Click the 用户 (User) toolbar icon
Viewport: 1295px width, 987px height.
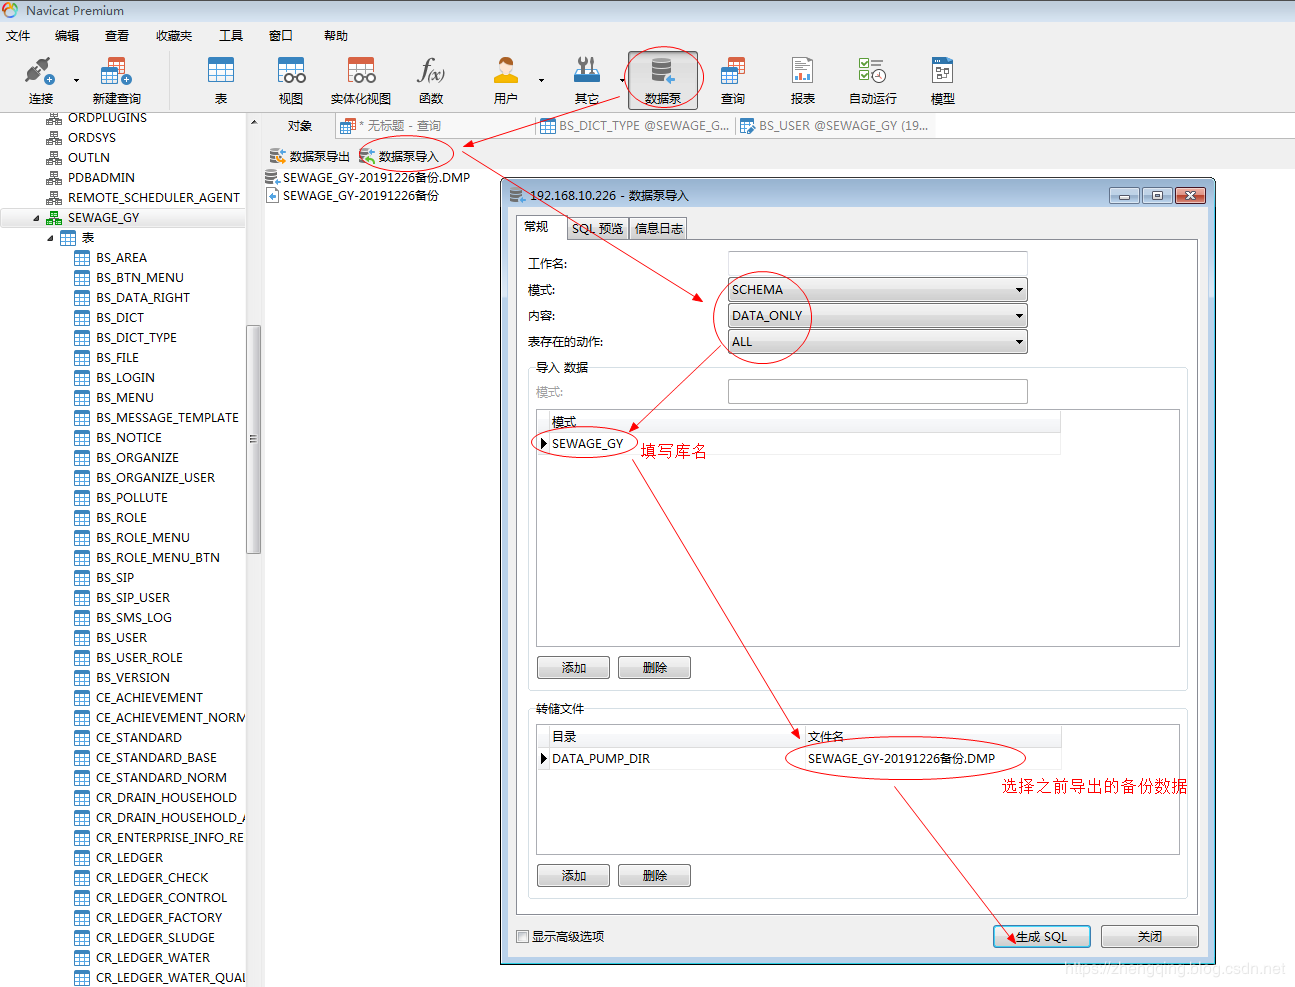(x=506, y=80)
